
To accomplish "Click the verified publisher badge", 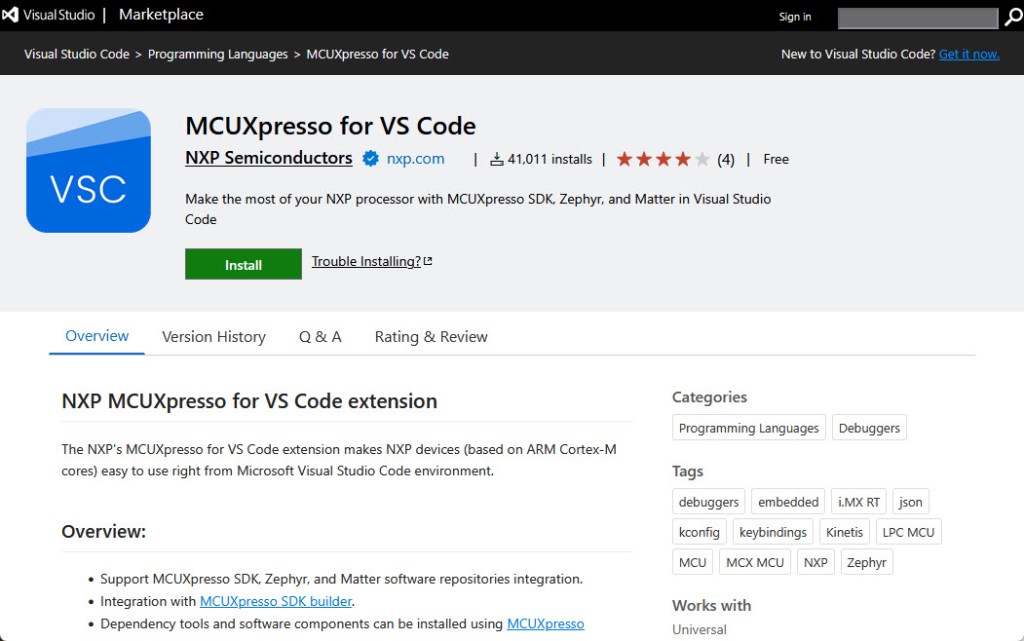I will (x=370, y=158).
